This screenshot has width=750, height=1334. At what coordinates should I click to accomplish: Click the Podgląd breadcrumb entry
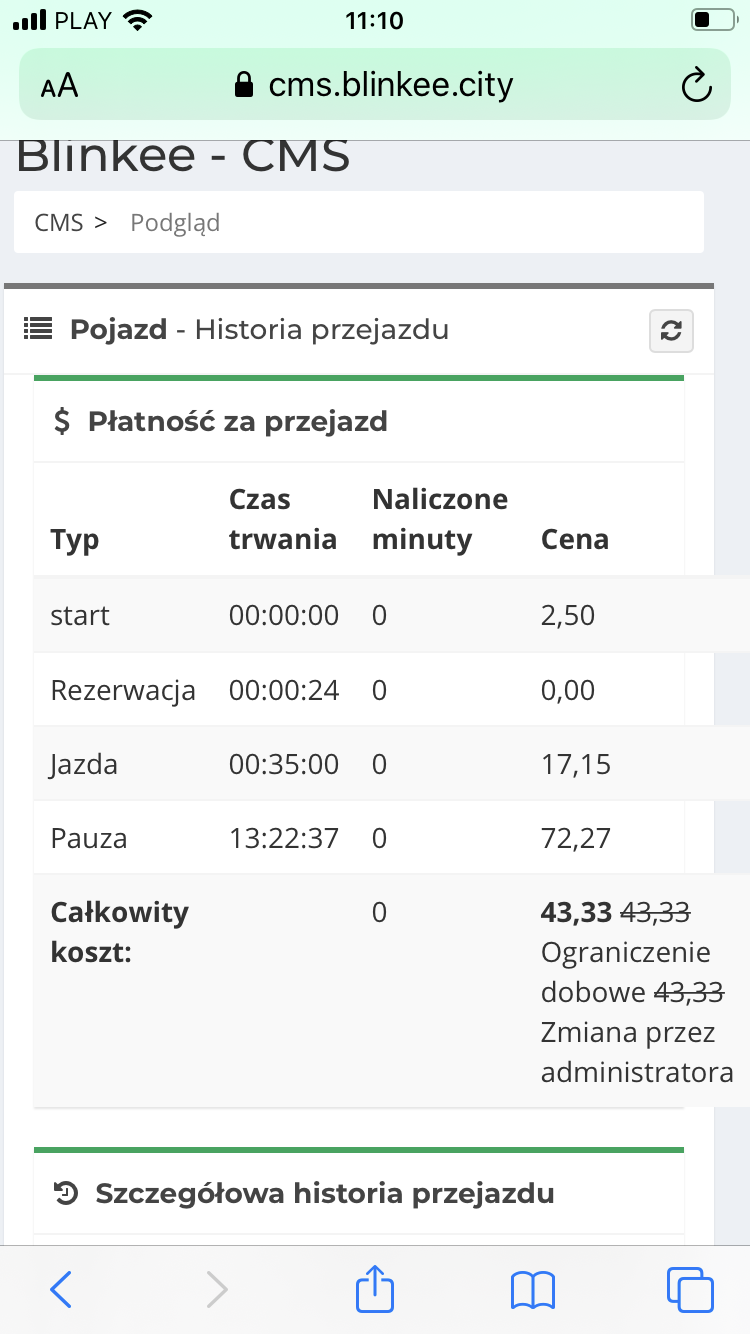(175, 222)
